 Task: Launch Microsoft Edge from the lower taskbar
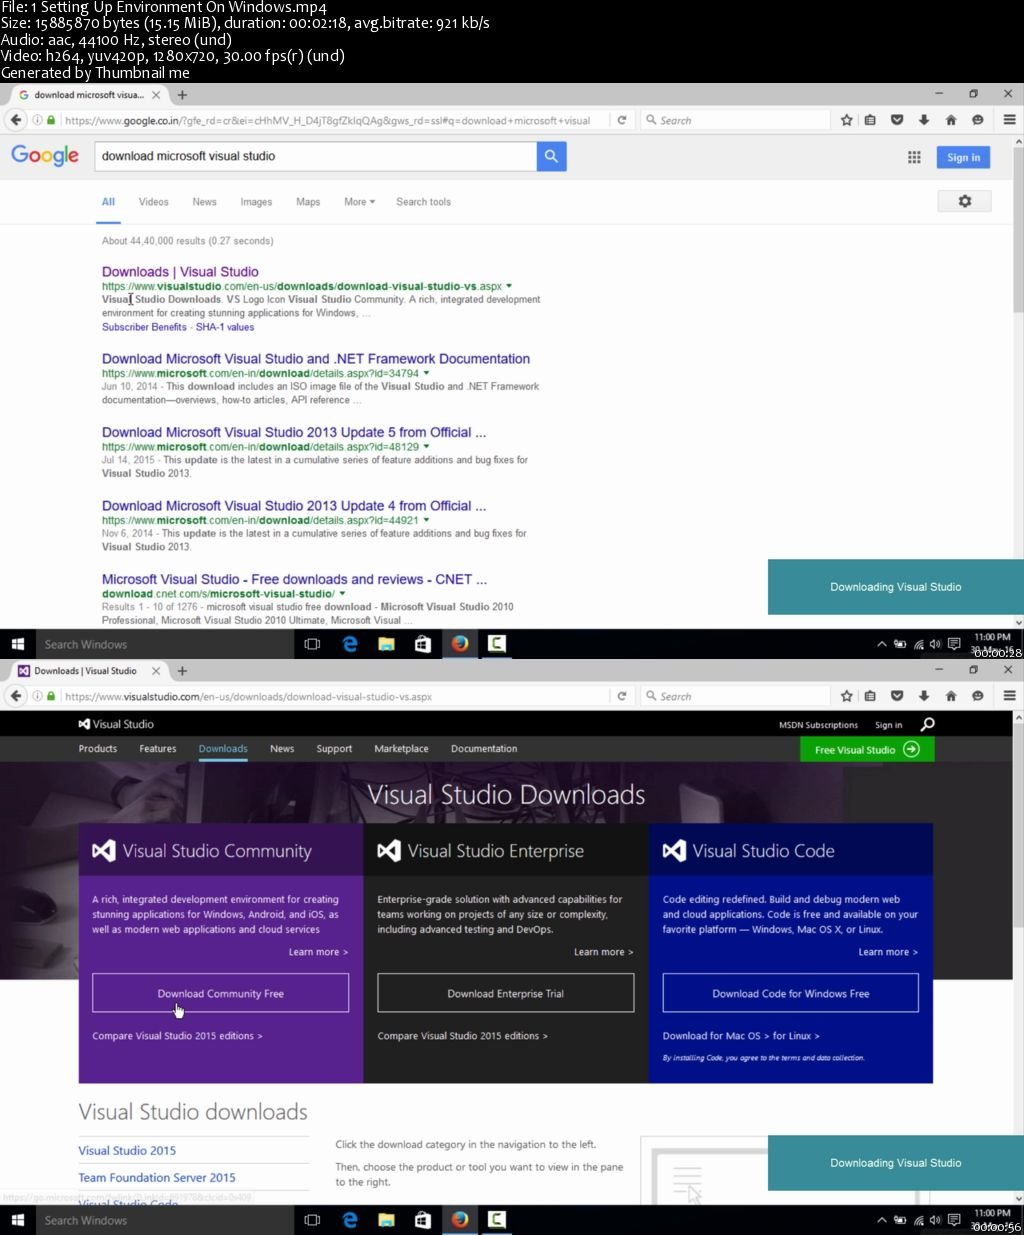350,1220
